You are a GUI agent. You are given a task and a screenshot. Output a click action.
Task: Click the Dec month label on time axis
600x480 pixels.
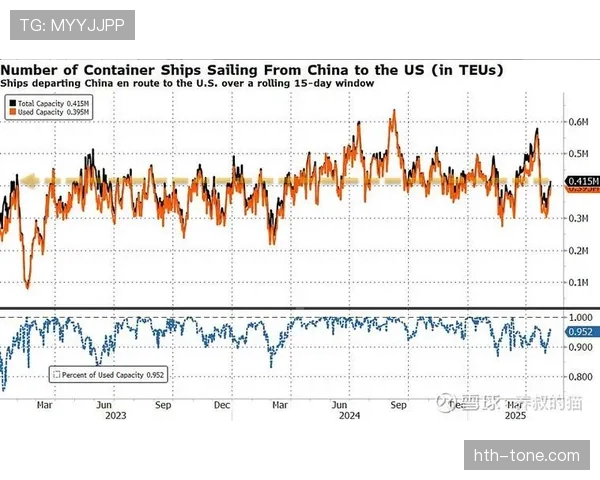(222, 406)
